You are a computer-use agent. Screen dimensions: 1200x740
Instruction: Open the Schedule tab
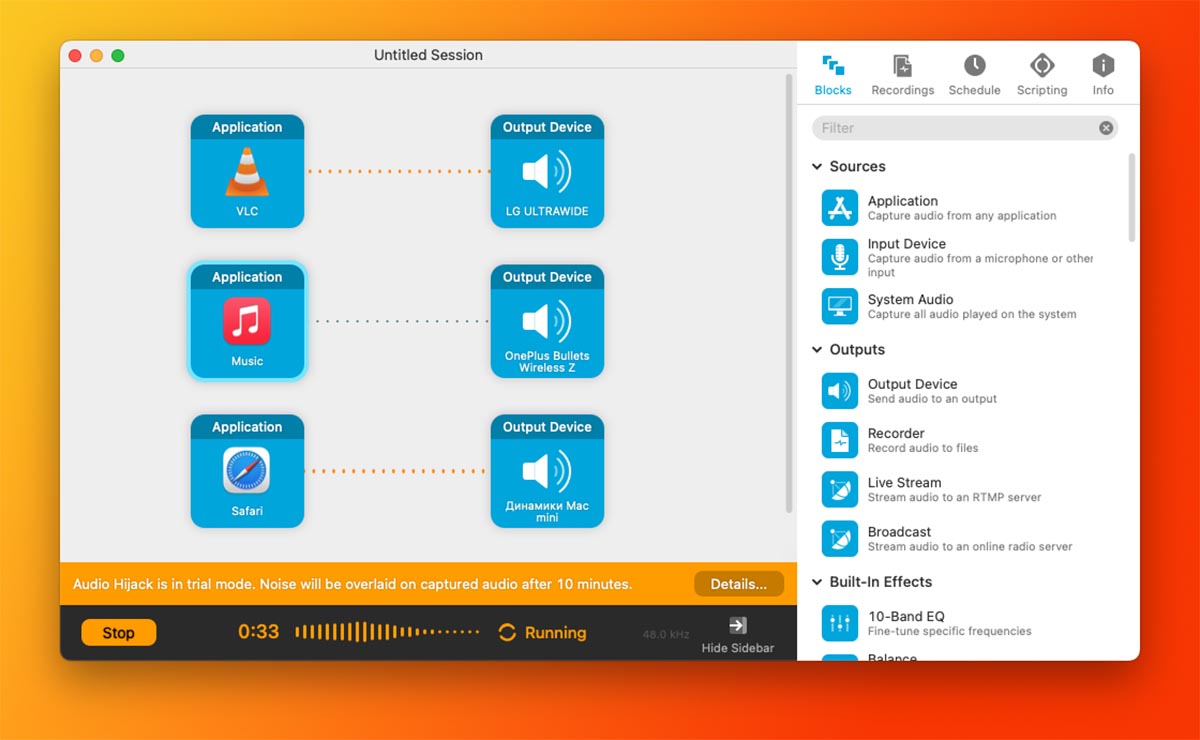pos(975,75)
